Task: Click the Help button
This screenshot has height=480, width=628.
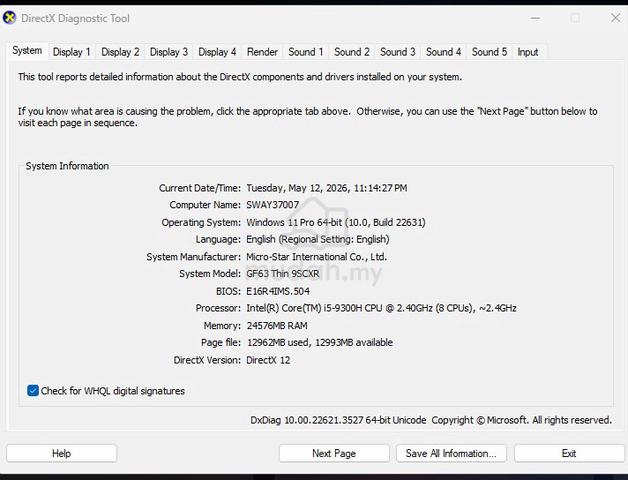Action: point(61,454)
